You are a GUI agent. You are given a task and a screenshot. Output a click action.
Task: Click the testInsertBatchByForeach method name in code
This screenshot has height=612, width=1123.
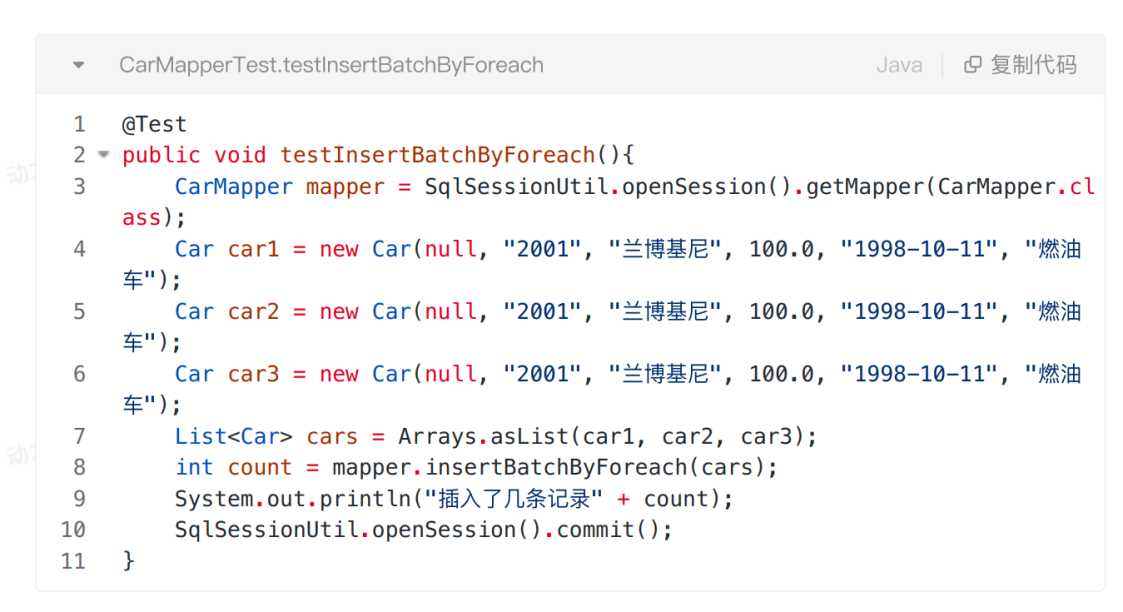coord(437,155)
